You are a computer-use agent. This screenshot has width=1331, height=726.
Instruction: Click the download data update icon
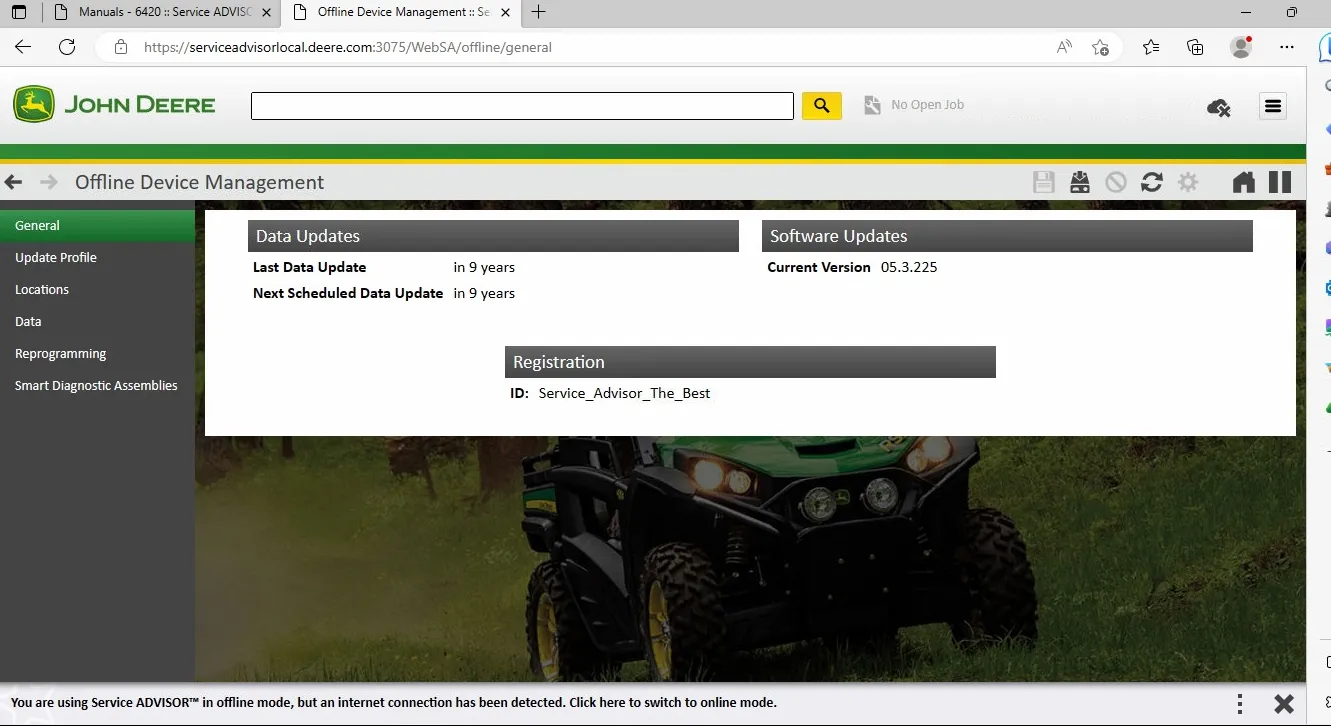[x=1079, y=182]
